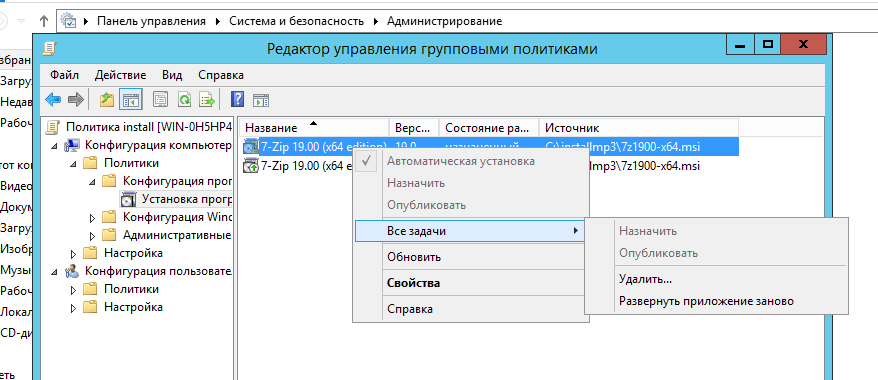
Task: Sort by the Название column header
Action: tap(314, 128)
